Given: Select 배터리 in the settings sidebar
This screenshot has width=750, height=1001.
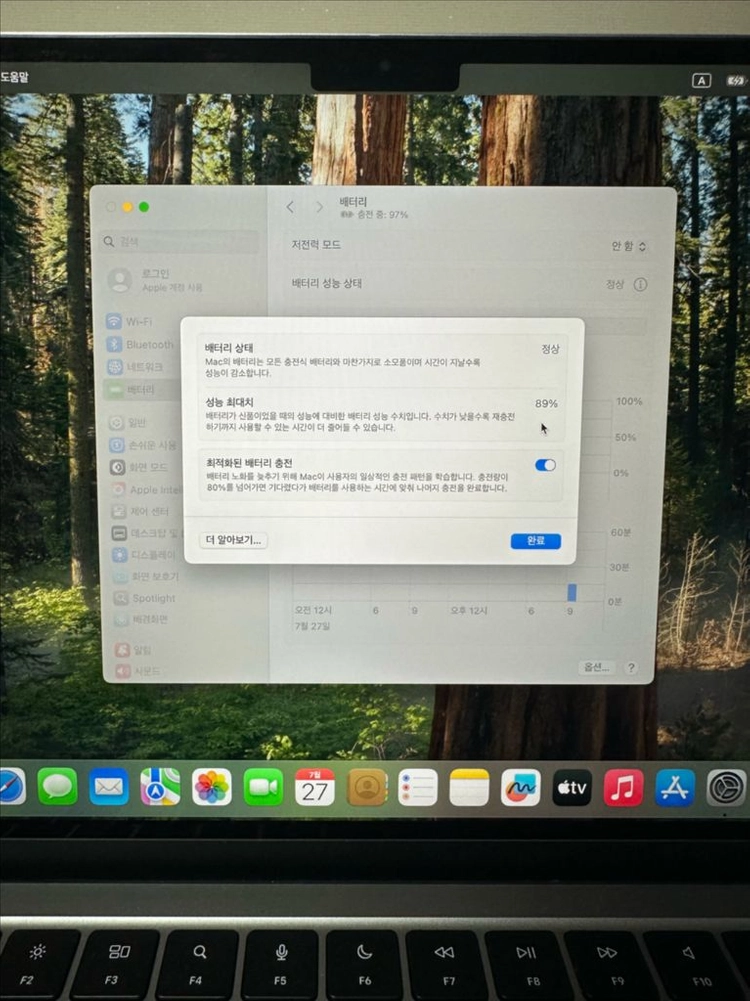Looking at the screenshot, I should point(142,389).
